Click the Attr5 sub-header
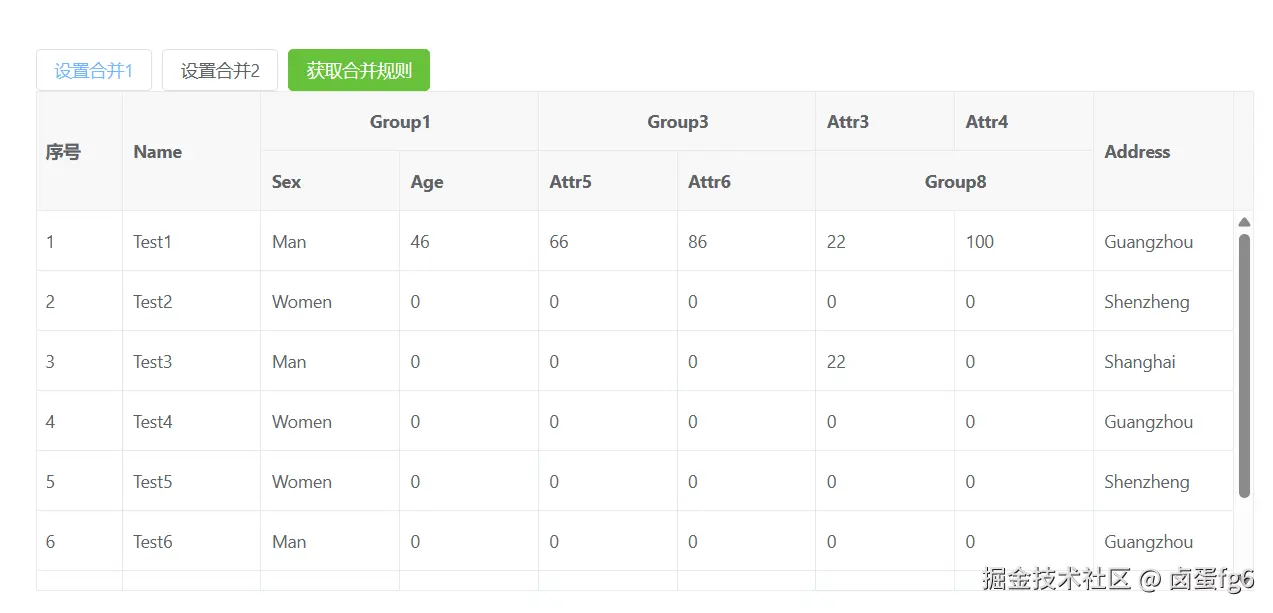The height and width of the screenshot is (613, 1273). point(570,182)
